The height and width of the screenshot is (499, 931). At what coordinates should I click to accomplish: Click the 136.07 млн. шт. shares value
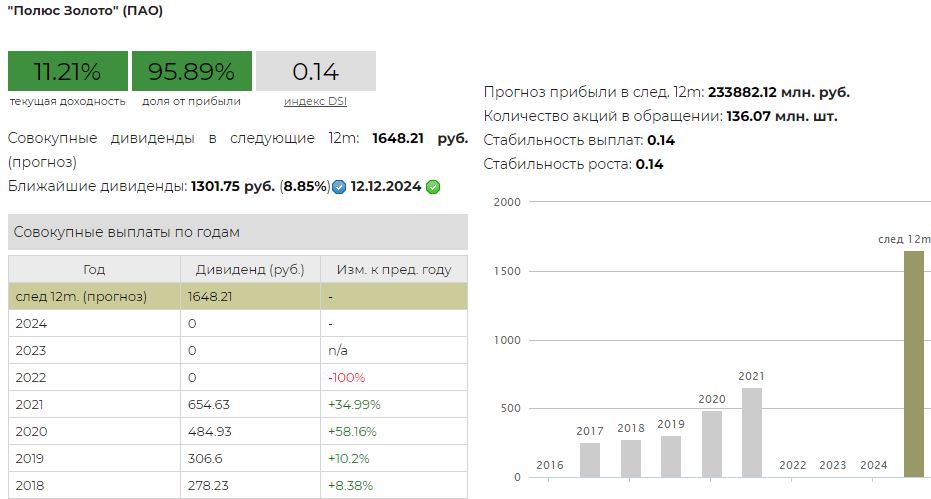pos(782,116)
